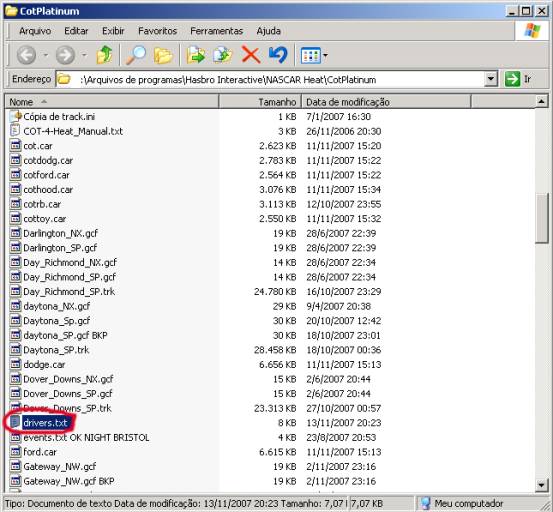553x512 pixels.
Task: Open the Views layout button
Action: point(310,55)
